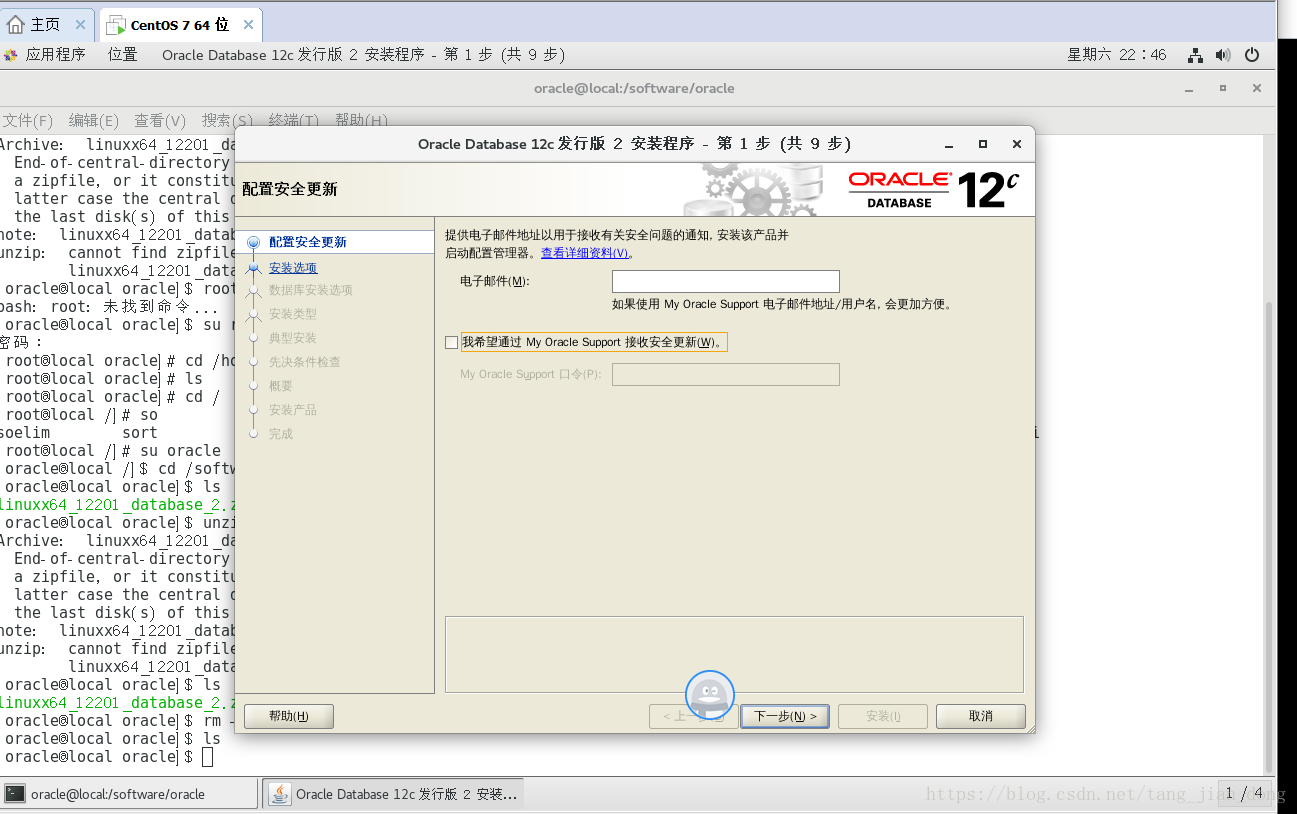Toggle My Oracle Support security updates checkbox
Image resolution: width=1297 pixels, height=814 pixels.
pyautogui.click(x=452, y=342)
